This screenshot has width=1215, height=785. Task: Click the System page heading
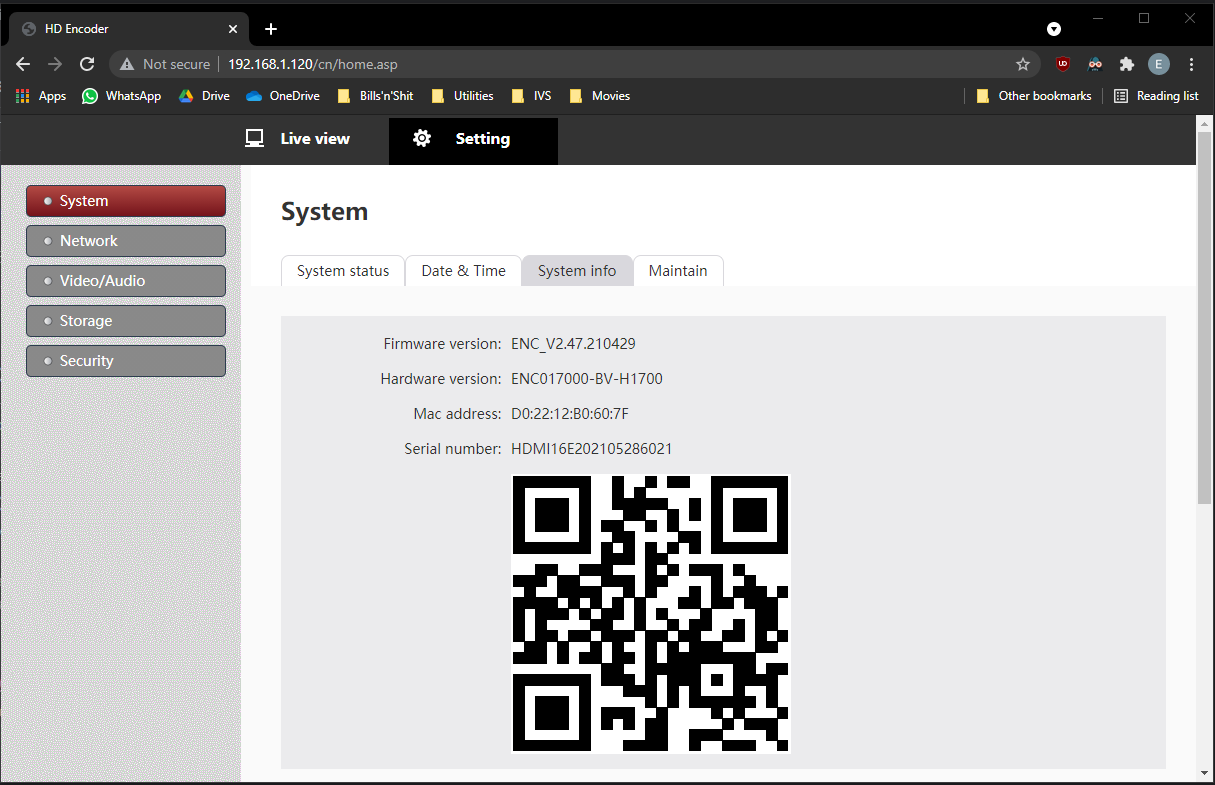pos(325,212)
